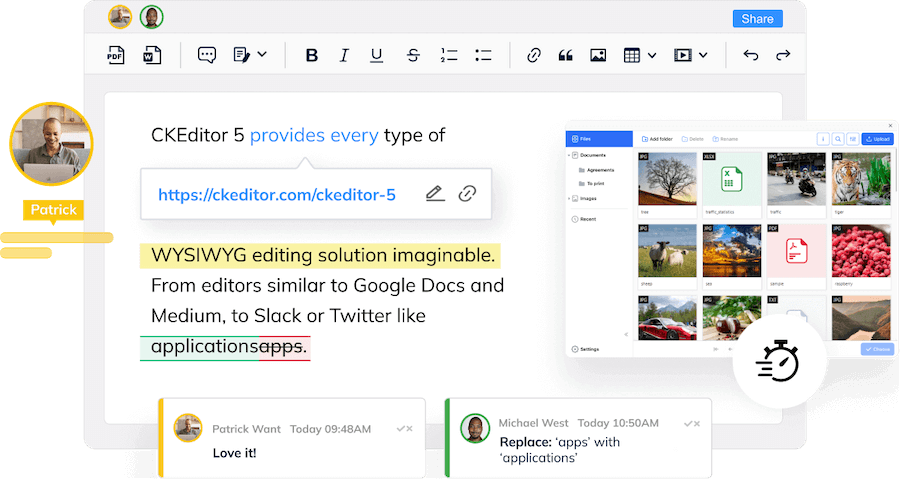Select the tiger image thumbnail
The image size is (900, 479).
point(860,179)
